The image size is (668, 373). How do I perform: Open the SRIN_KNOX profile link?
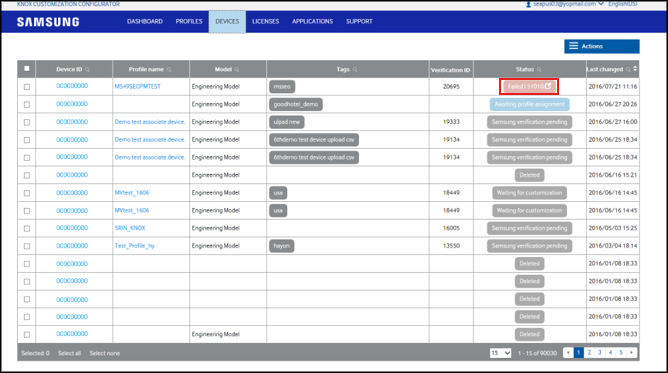(130, 228)
